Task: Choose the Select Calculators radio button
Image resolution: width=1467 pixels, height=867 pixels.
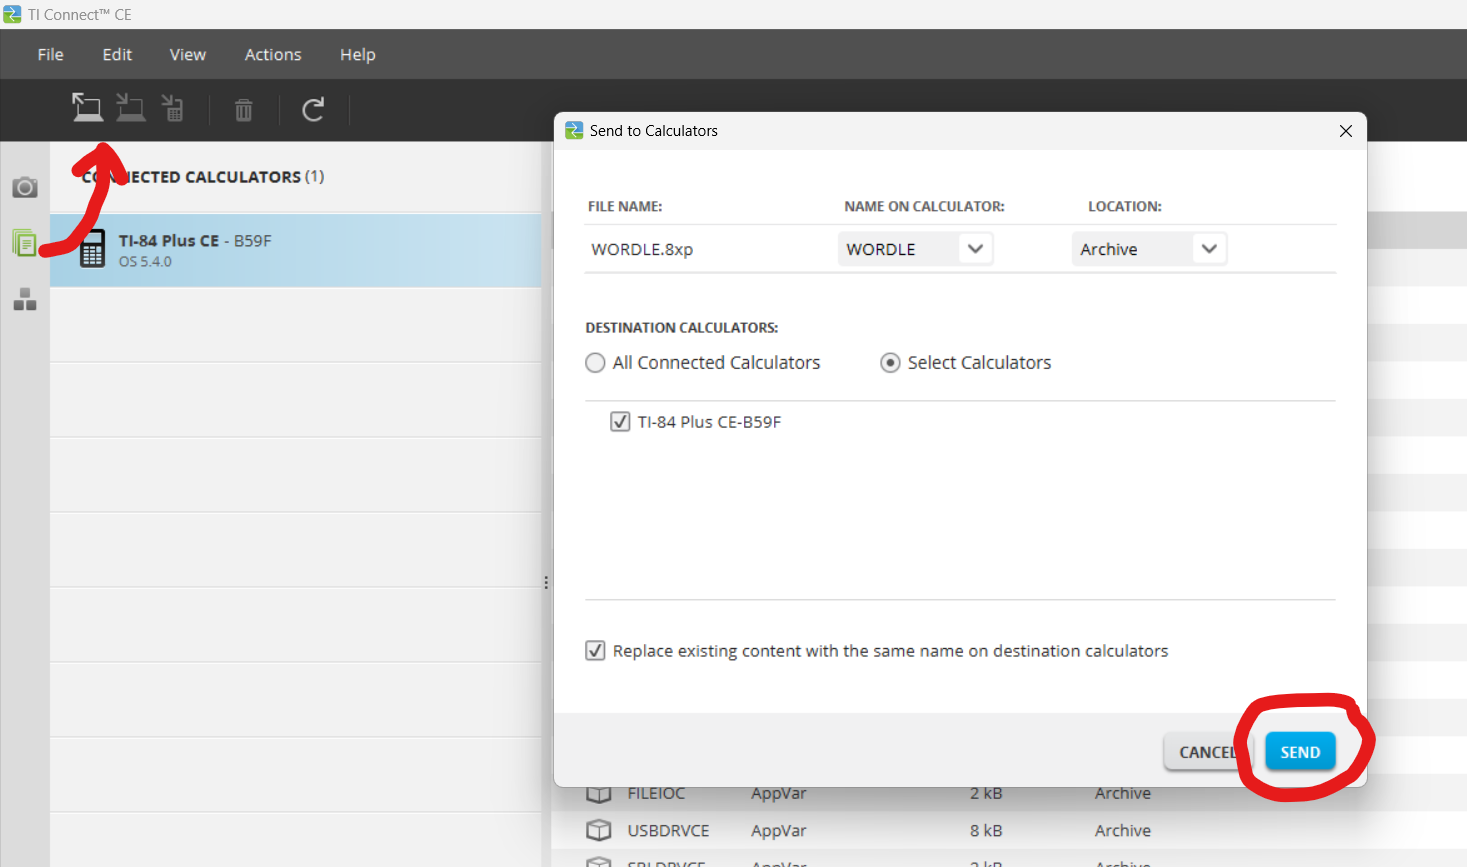Action: pos(890,363)
